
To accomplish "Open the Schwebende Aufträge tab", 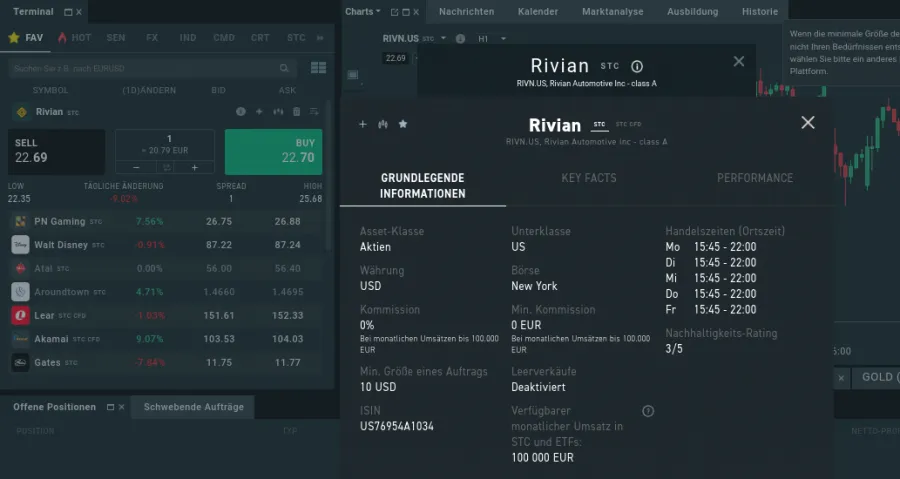I will point(193,407).
